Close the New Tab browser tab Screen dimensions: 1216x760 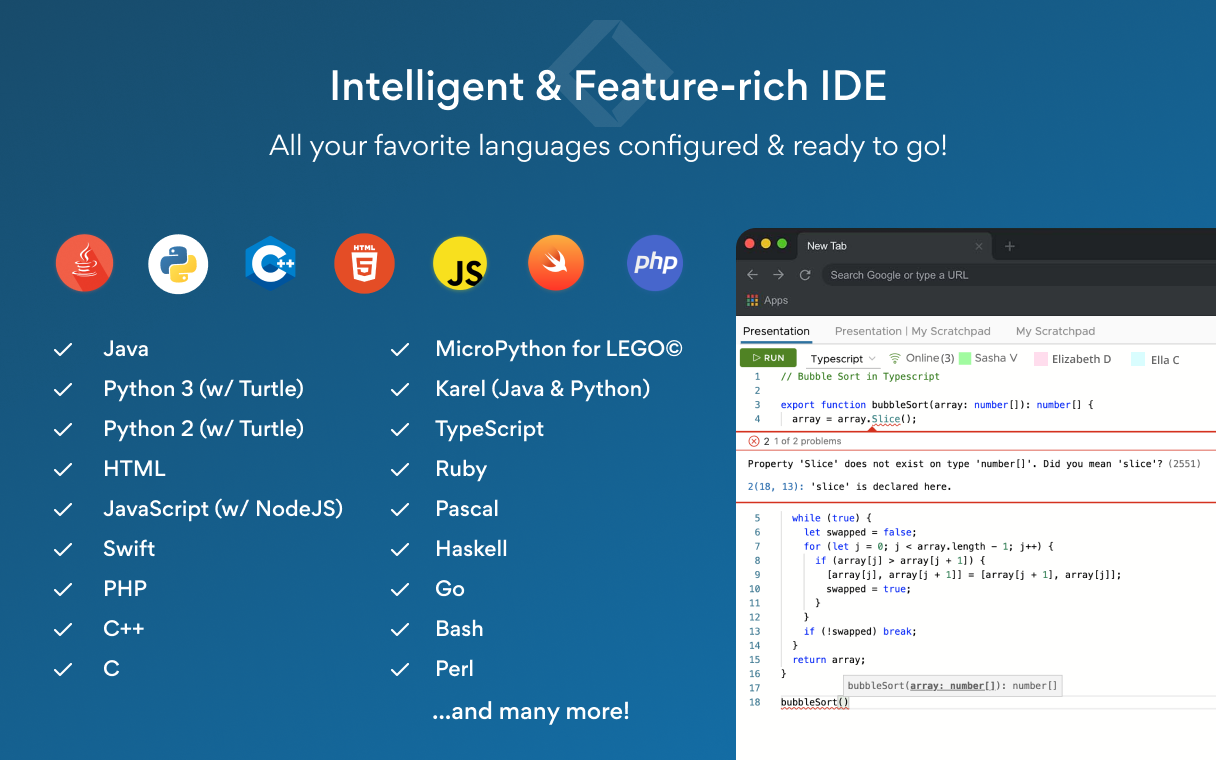[x=979, y=246]
